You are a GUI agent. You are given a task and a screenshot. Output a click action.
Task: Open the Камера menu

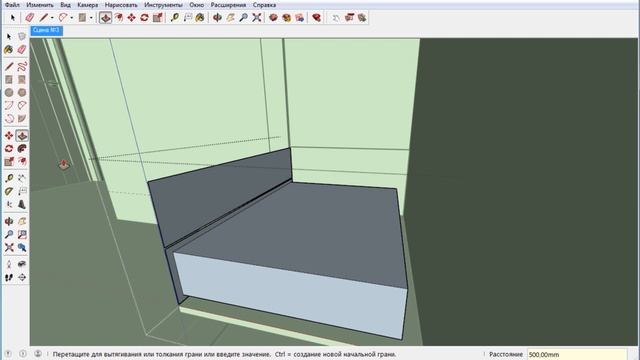[x=87, y=5]
